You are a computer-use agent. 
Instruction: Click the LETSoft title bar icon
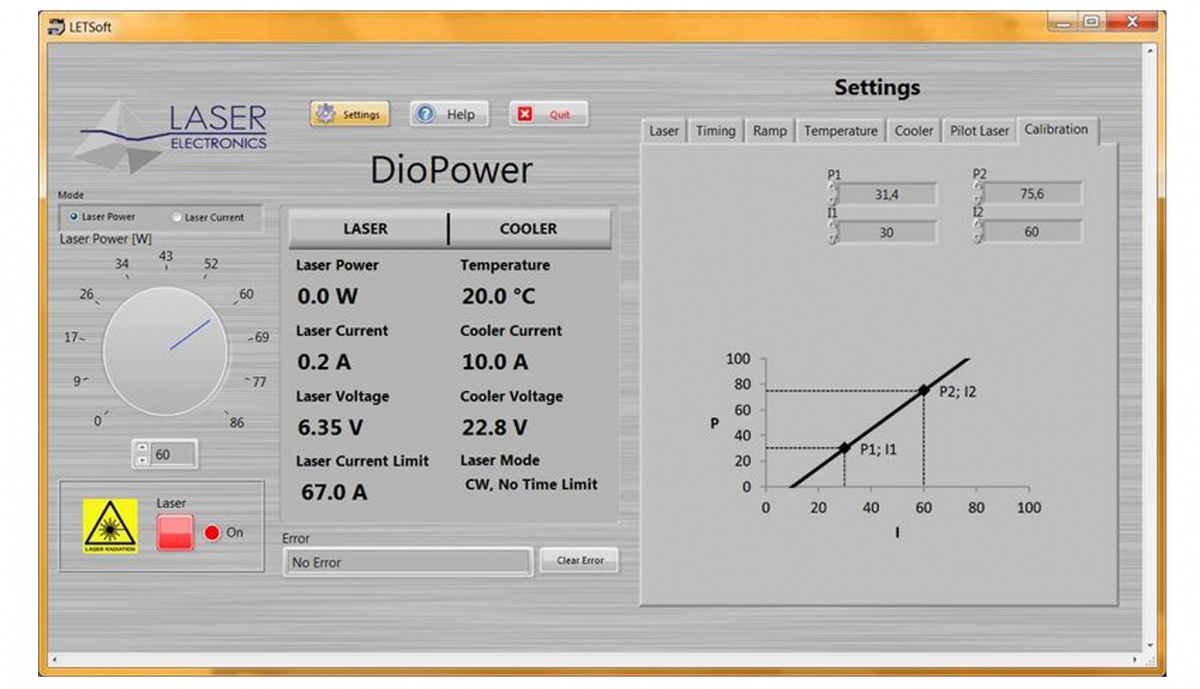[57, 27]
